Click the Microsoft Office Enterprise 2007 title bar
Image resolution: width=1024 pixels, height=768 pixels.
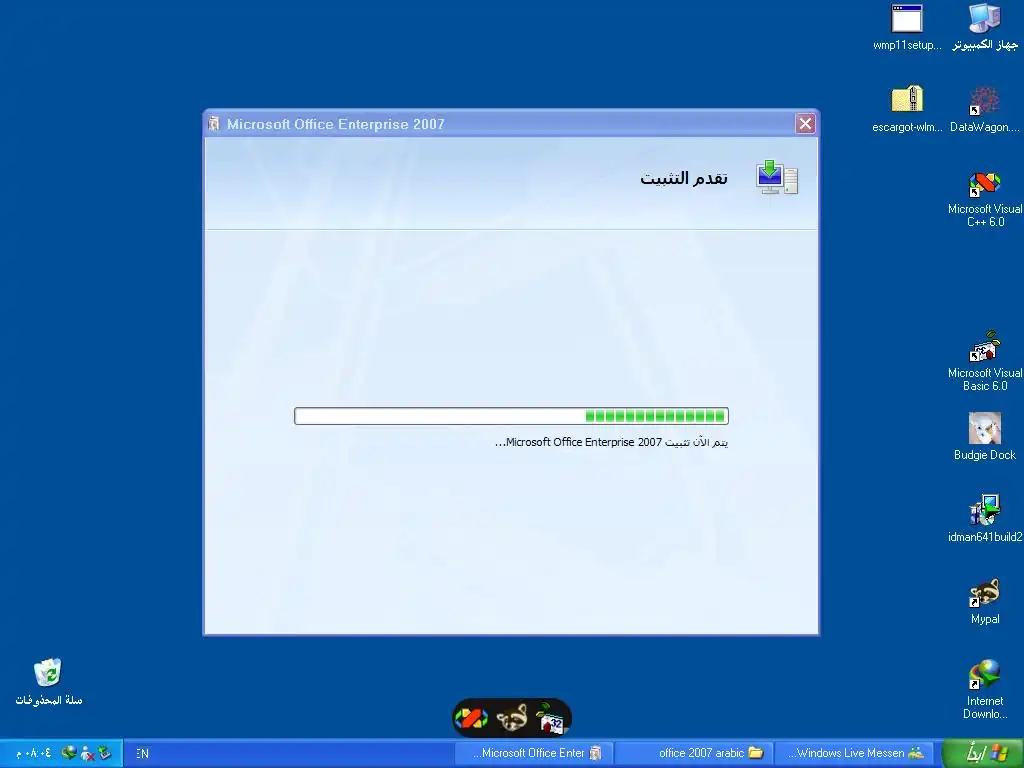click(x=511, y=123)
